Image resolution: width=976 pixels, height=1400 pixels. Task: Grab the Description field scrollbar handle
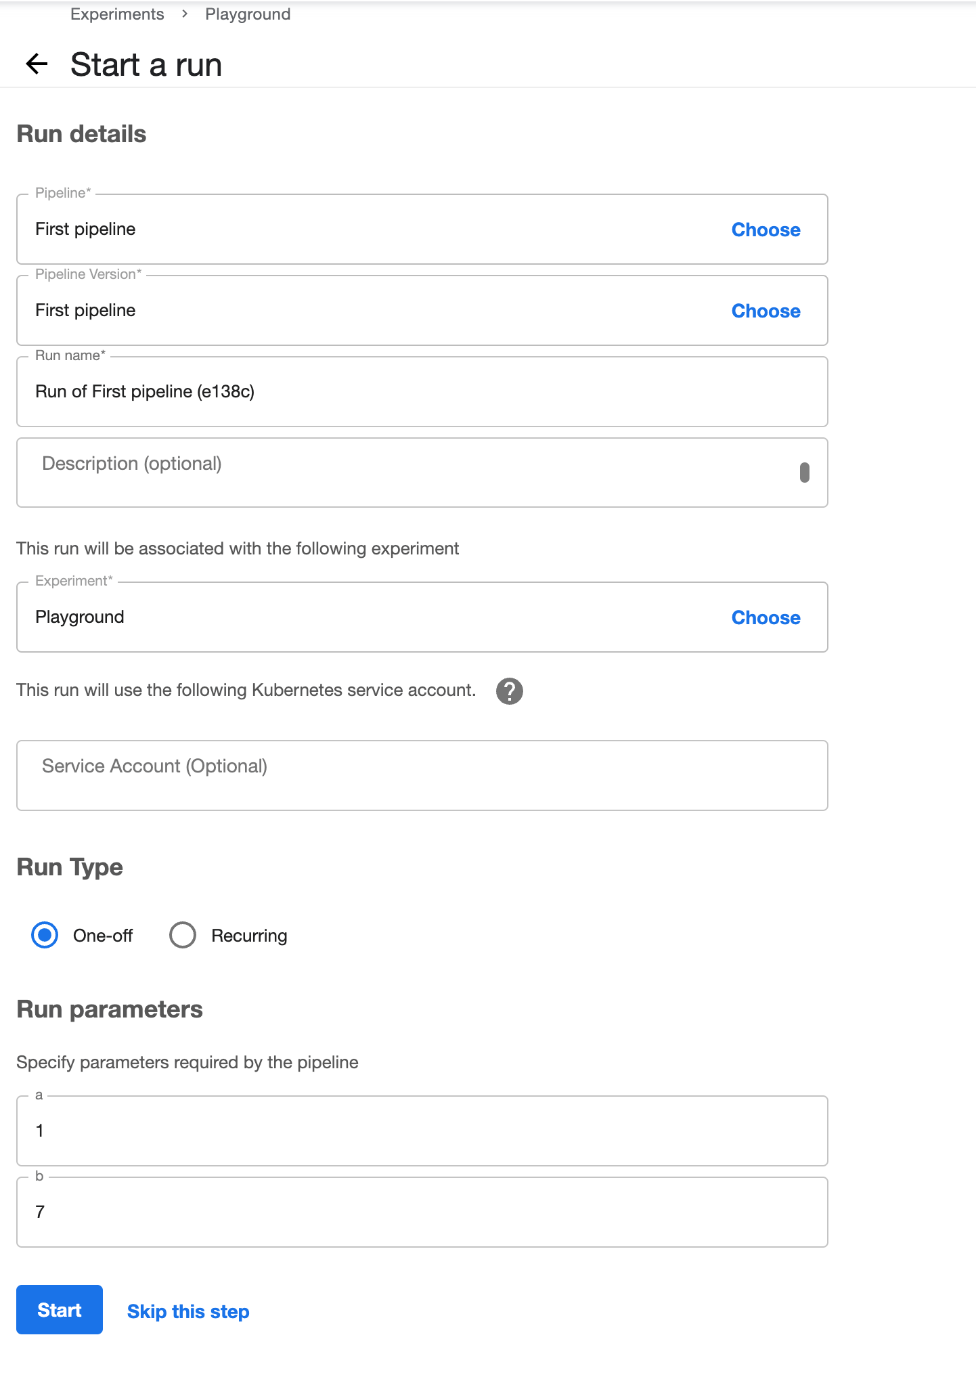[805, 472]
